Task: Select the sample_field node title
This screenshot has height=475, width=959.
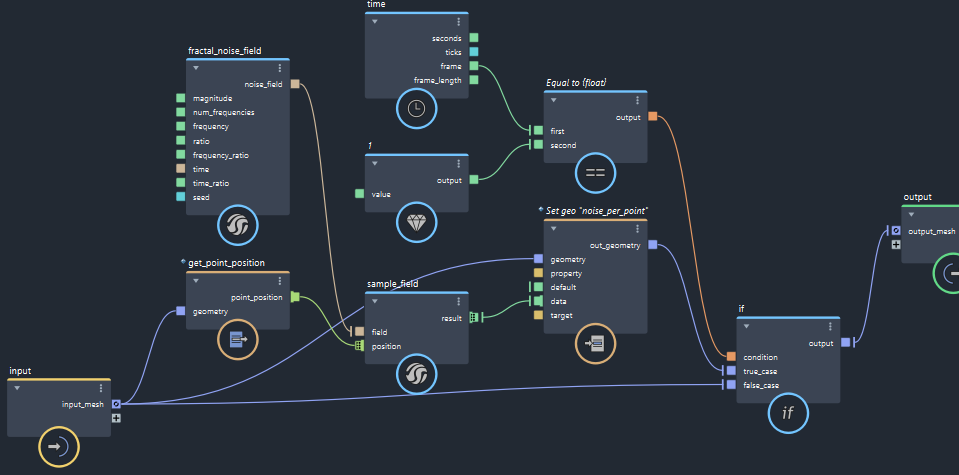Action: click(x=393, y=284)
